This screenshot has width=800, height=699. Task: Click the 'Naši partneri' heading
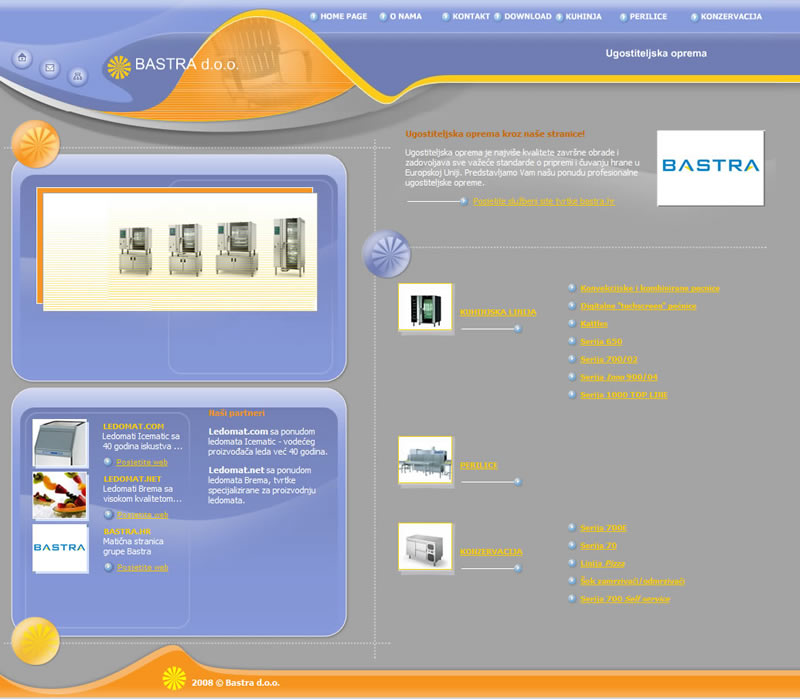pyautogui.click(x=237, y=413)
